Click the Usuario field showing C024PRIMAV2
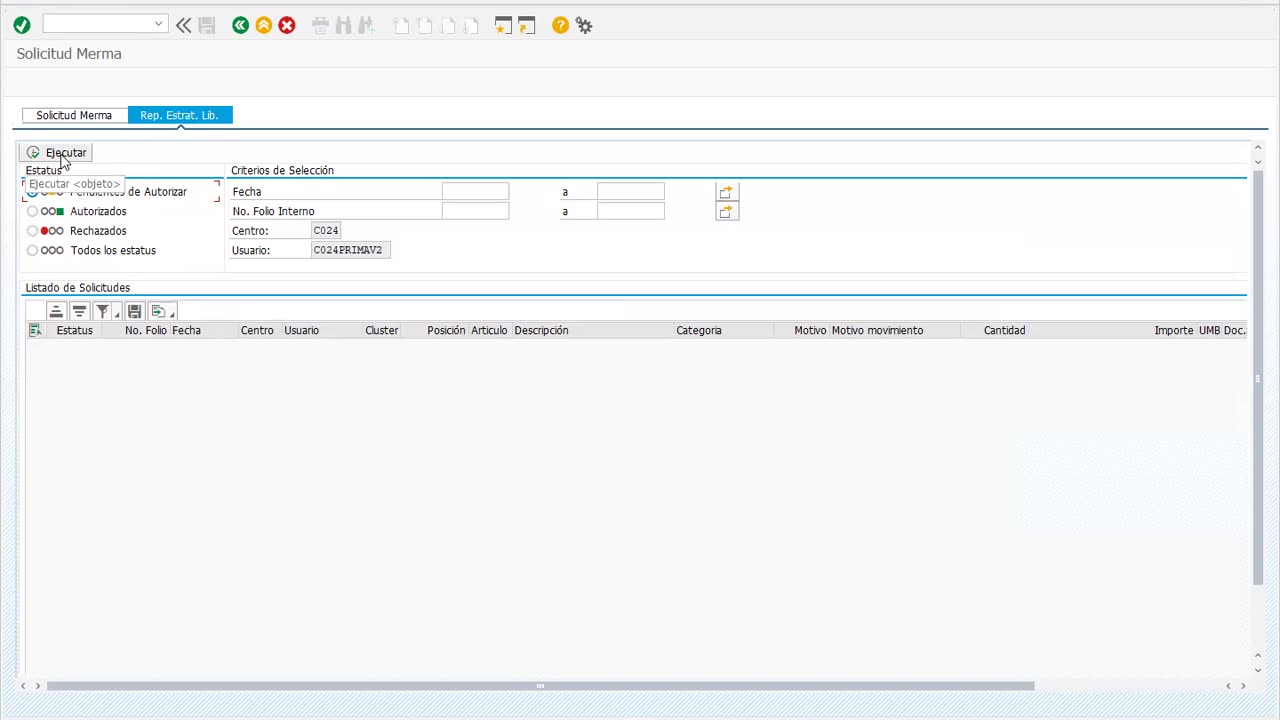 tap(351, 250)
